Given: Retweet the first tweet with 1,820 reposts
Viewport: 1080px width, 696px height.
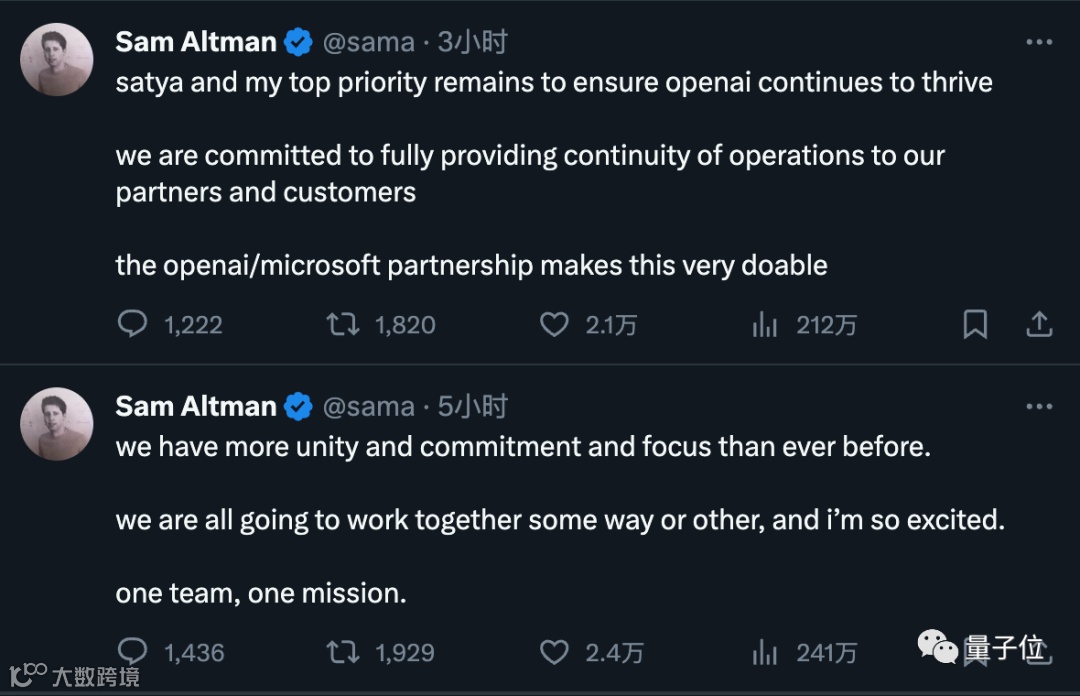Looking at the screenshot, I should [343, 324].
